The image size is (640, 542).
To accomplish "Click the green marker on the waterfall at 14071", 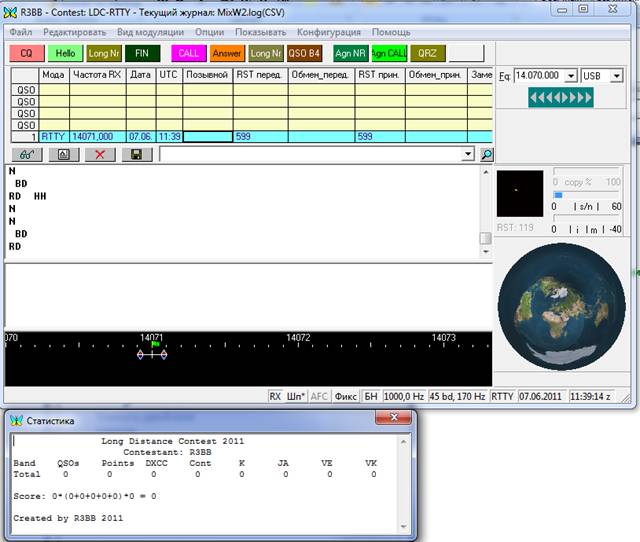I will (154, 343).
